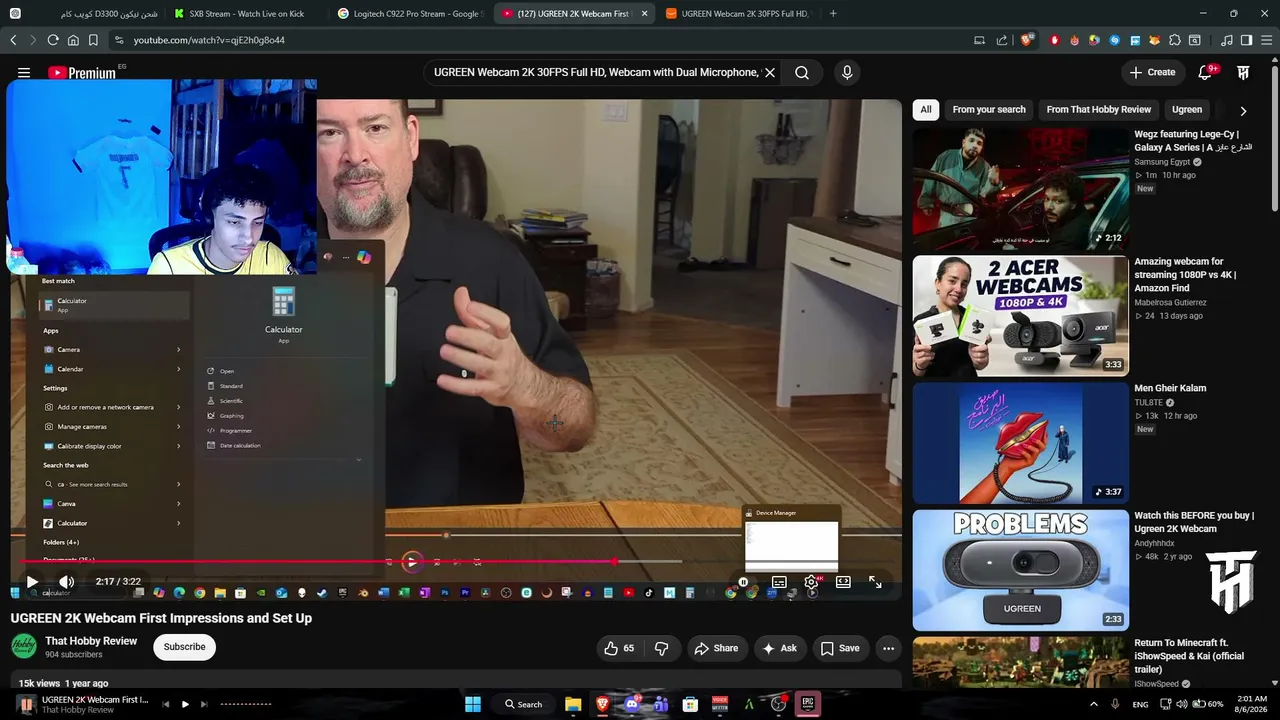Switch to SXB Stream Kick tab
Image resolution: width=1280 pixels, height=720 pixels.
point(245,14)
